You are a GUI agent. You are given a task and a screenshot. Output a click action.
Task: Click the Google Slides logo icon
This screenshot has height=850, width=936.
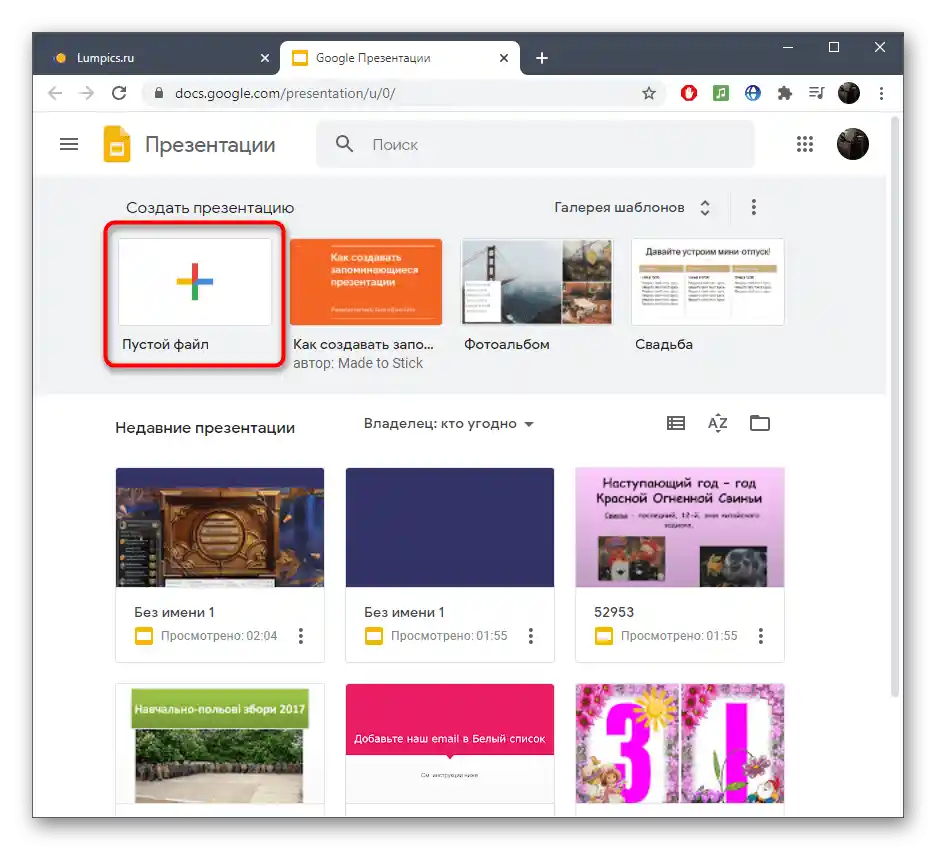pos(117,144)
